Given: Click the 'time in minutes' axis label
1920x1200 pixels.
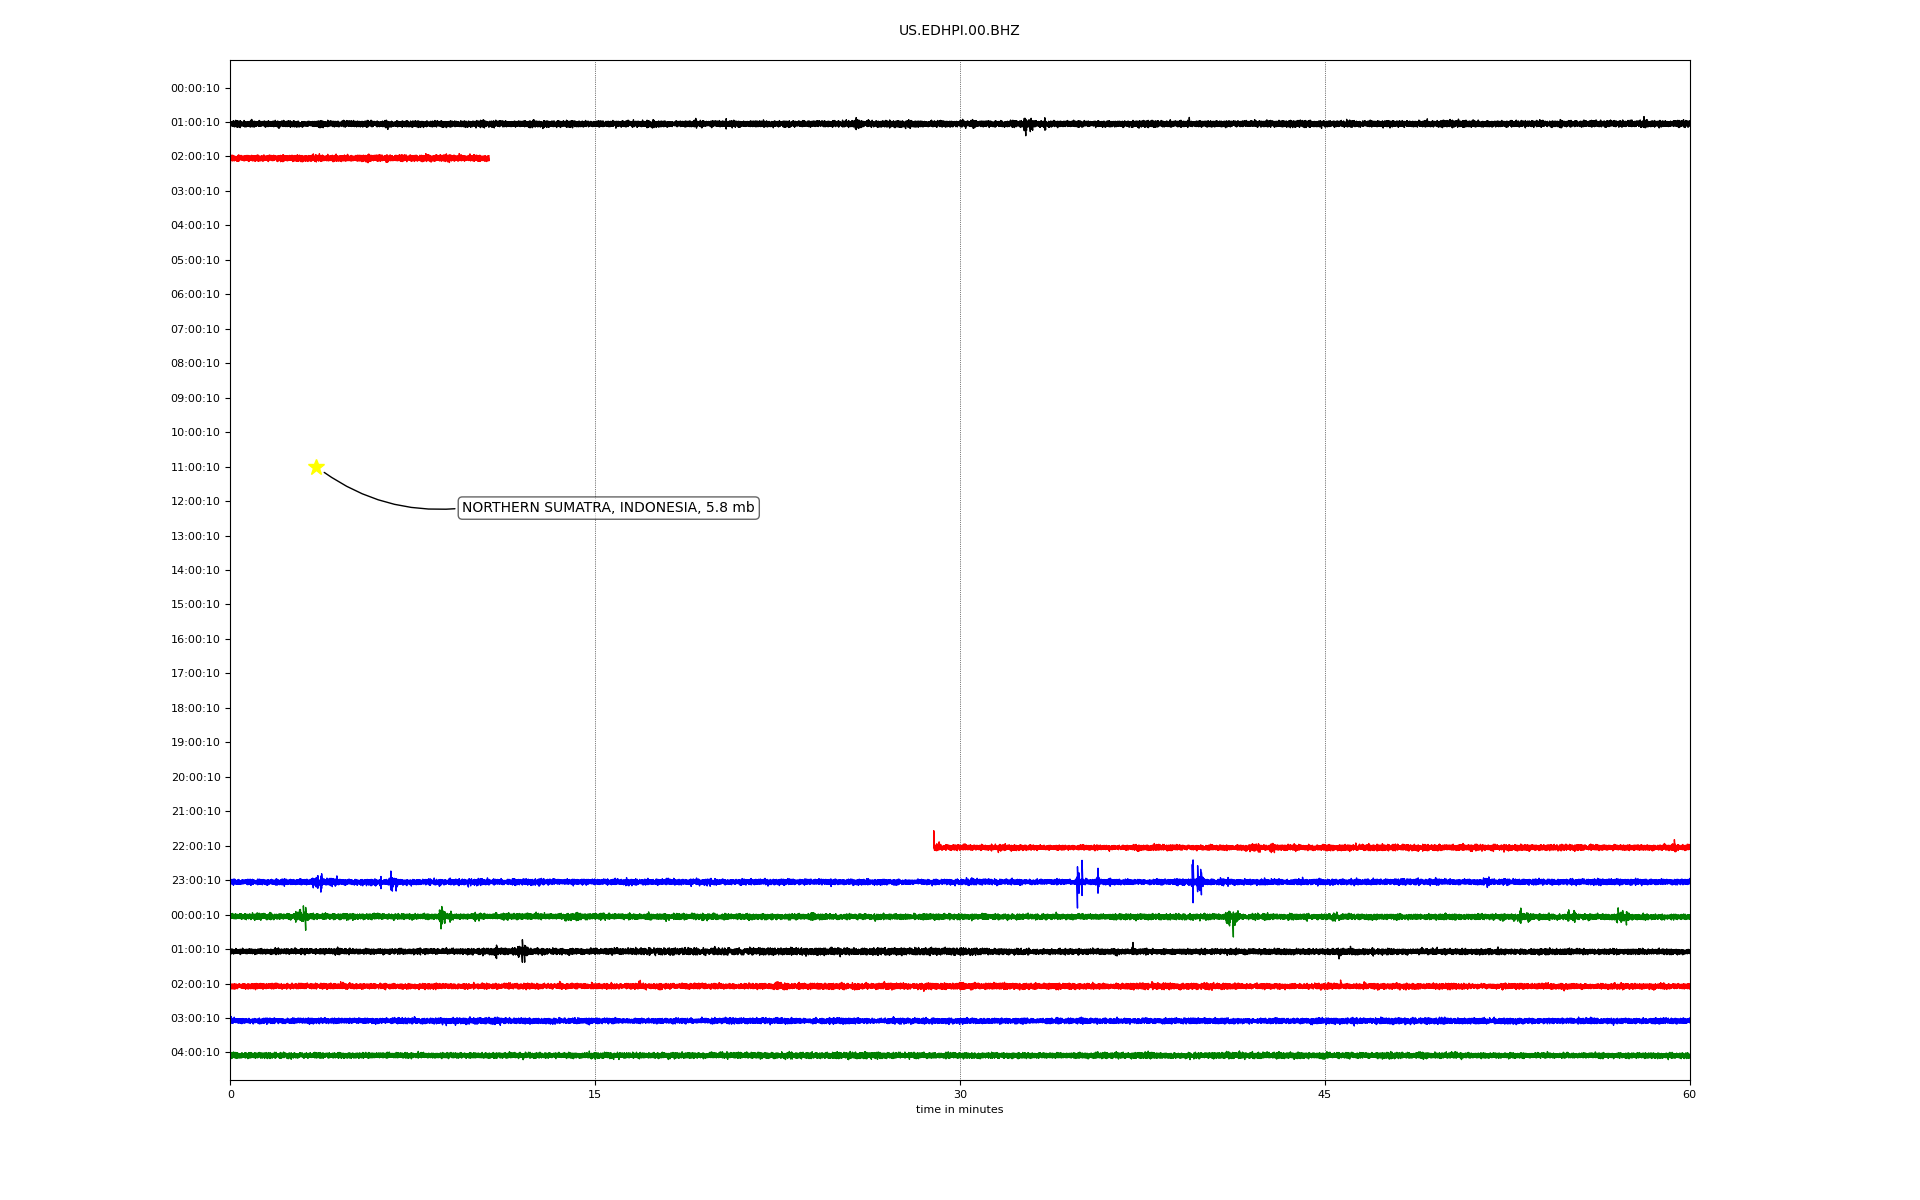Looking at the screenshot, I should point(959,1110).
